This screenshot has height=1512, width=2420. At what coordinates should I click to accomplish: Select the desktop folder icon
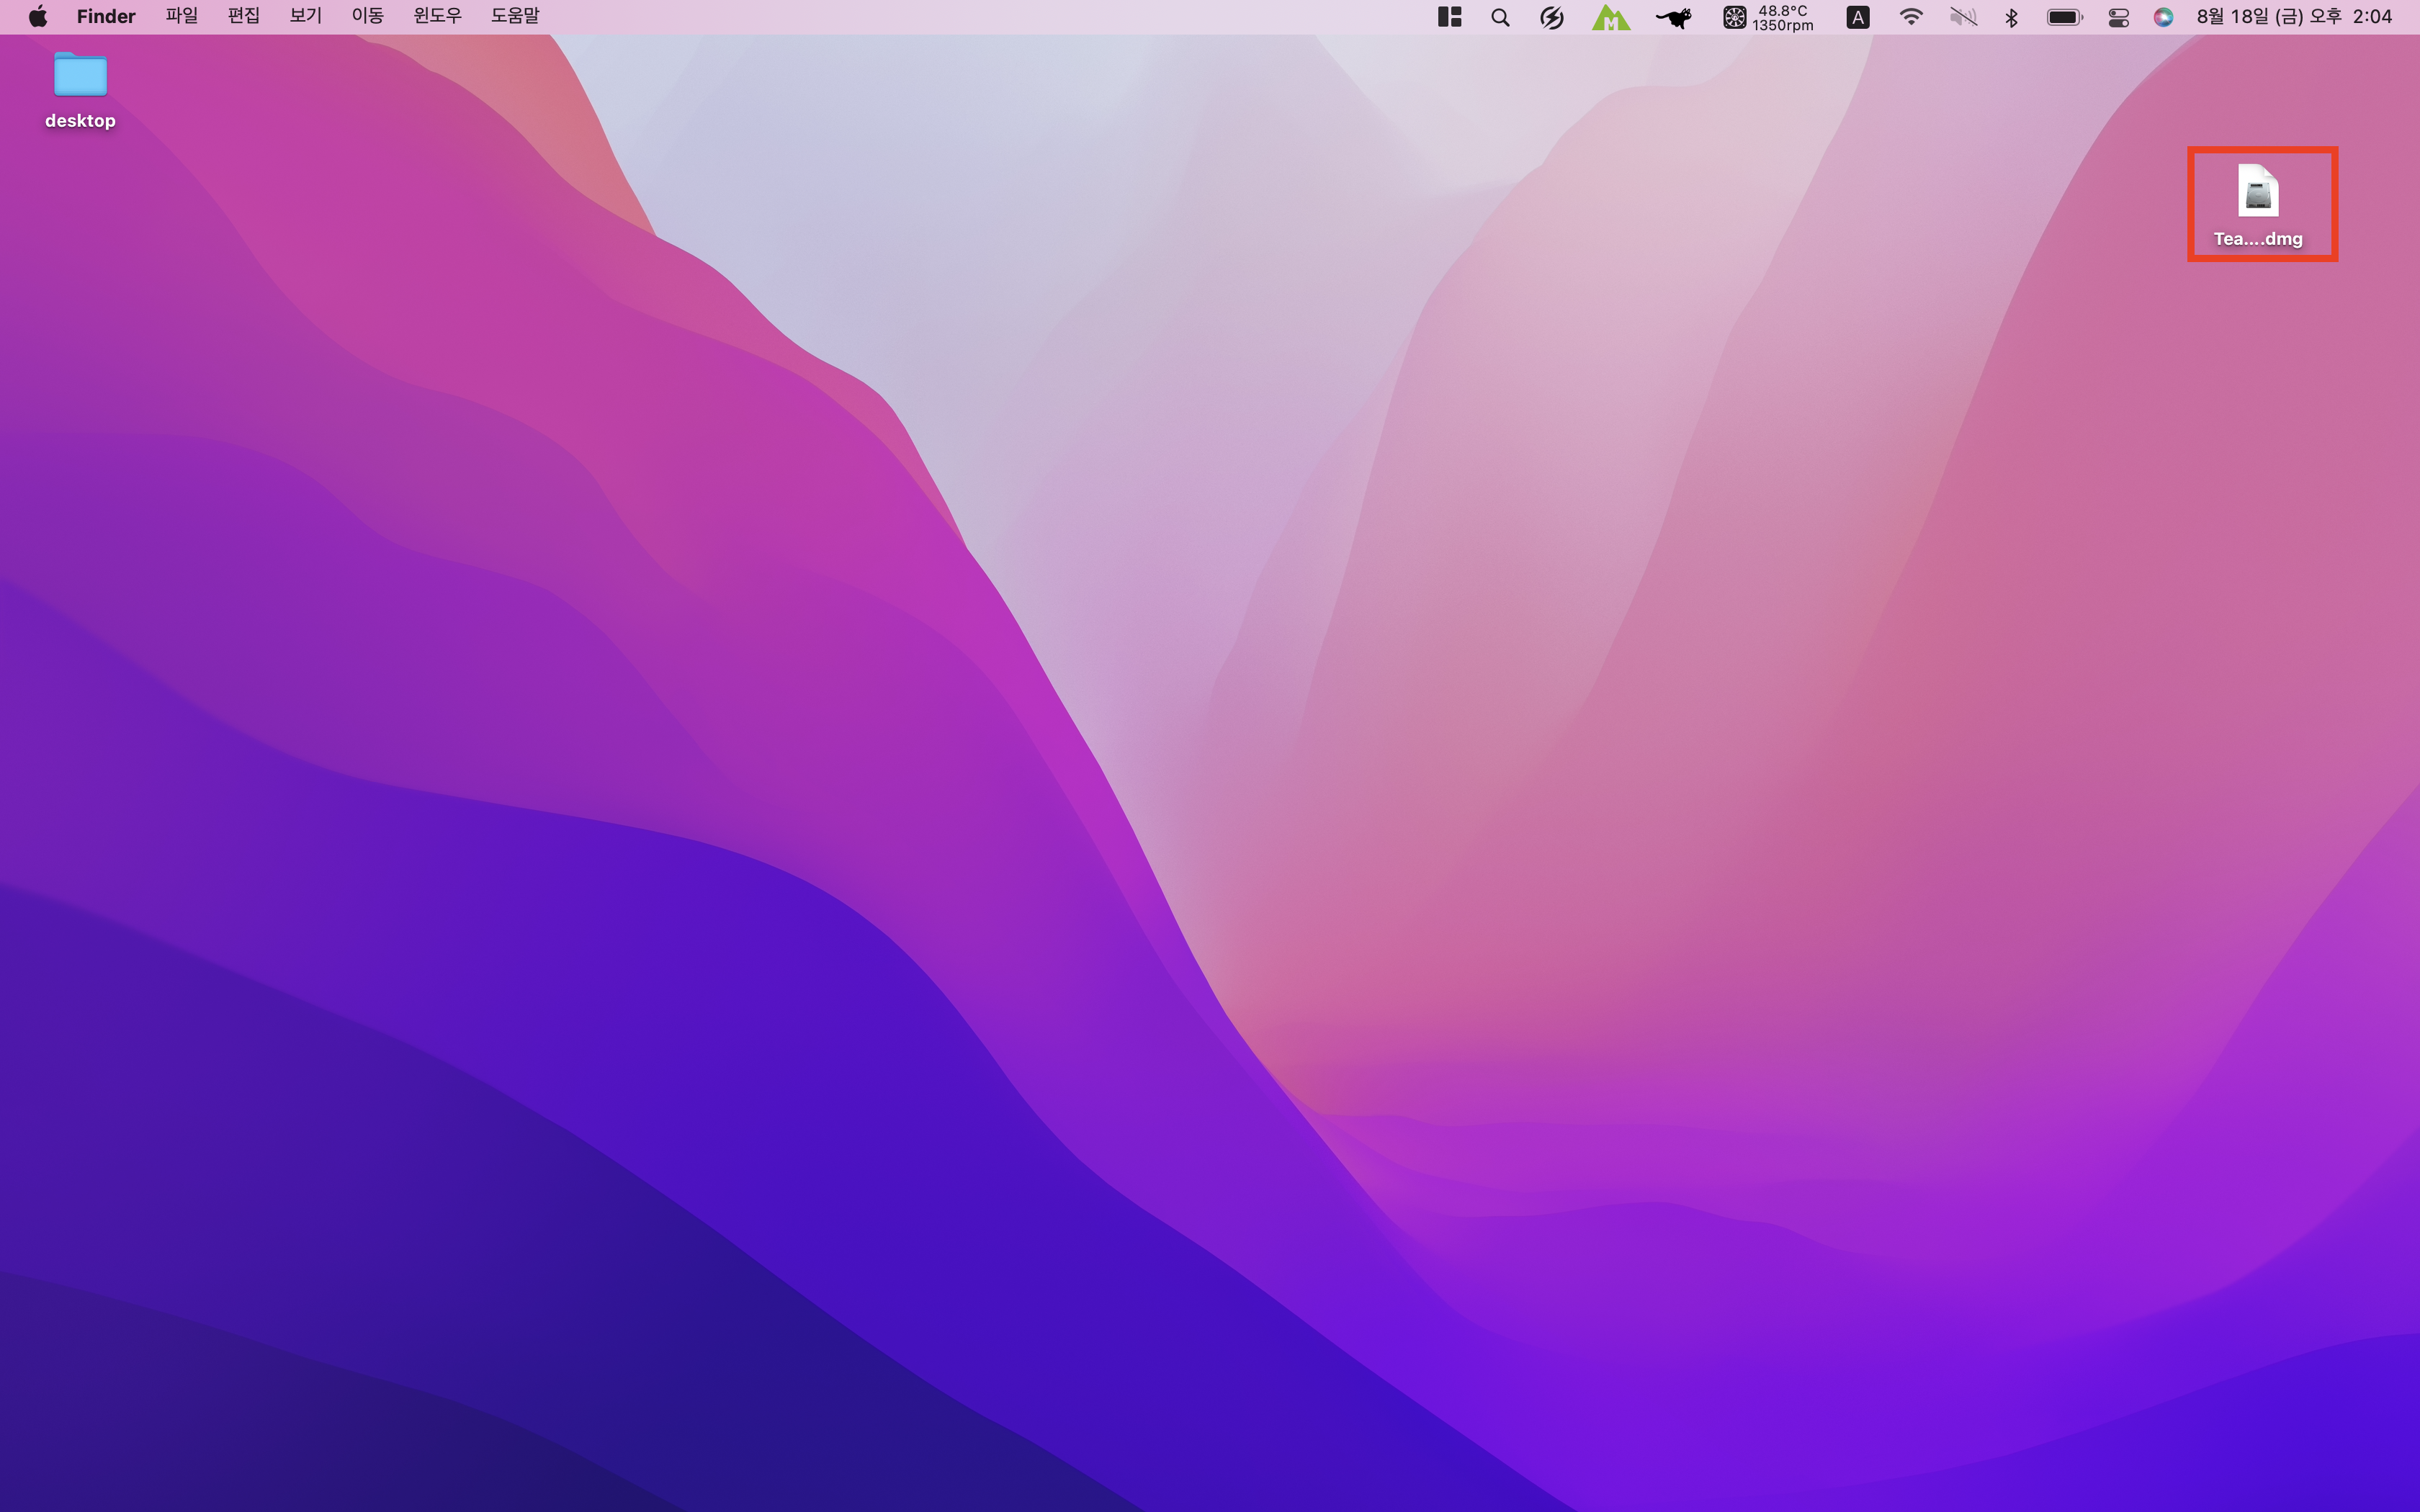(80, 77)
